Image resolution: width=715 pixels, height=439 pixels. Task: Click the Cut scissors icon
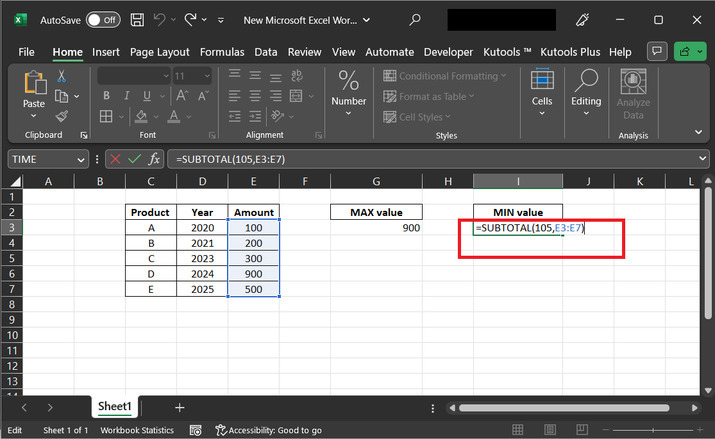pyautogui.click(x=62, y=76)
